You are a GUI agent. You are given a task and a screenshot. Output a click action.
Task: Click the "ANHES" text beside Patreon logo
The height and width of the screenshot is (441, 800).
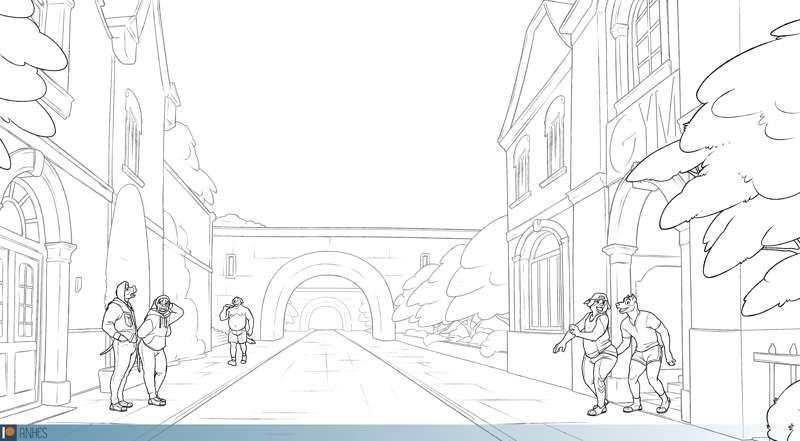33,433
